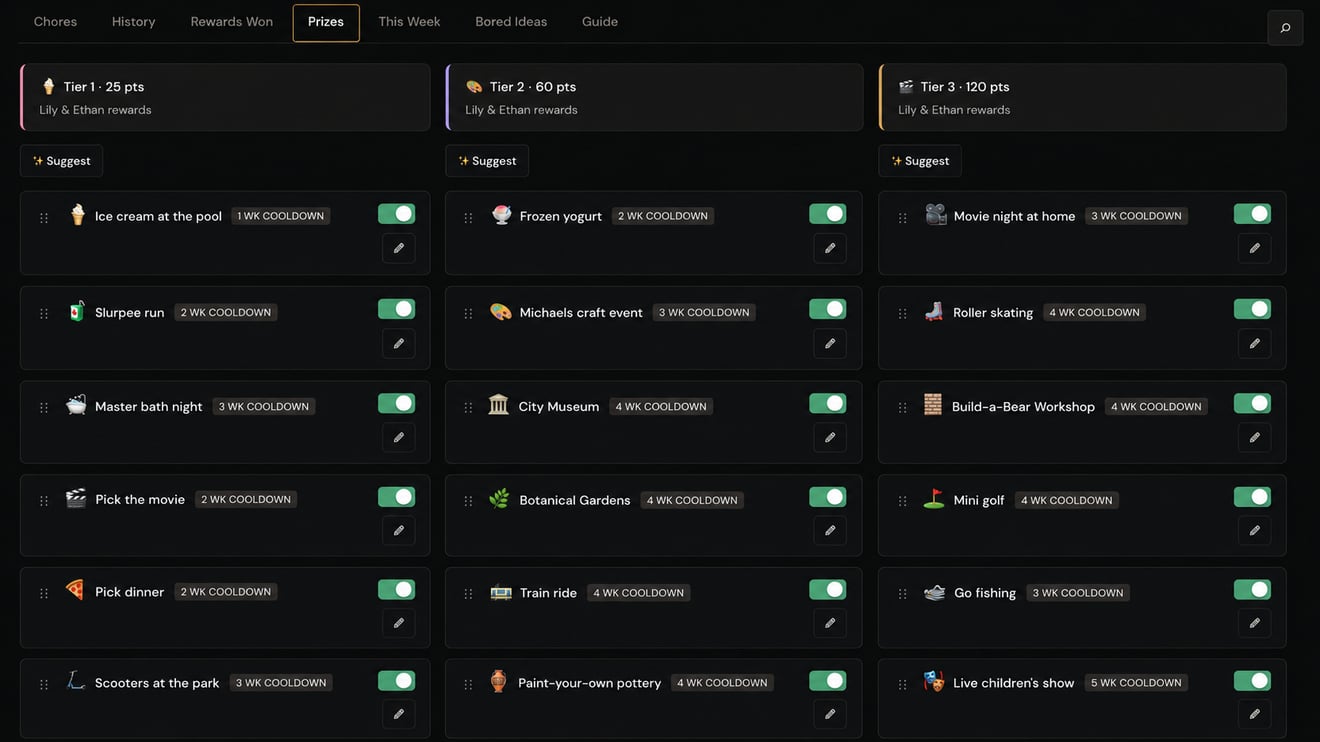
Task: Click the "5 WK COOLDOWN" badge
Action: (1136, 683)
